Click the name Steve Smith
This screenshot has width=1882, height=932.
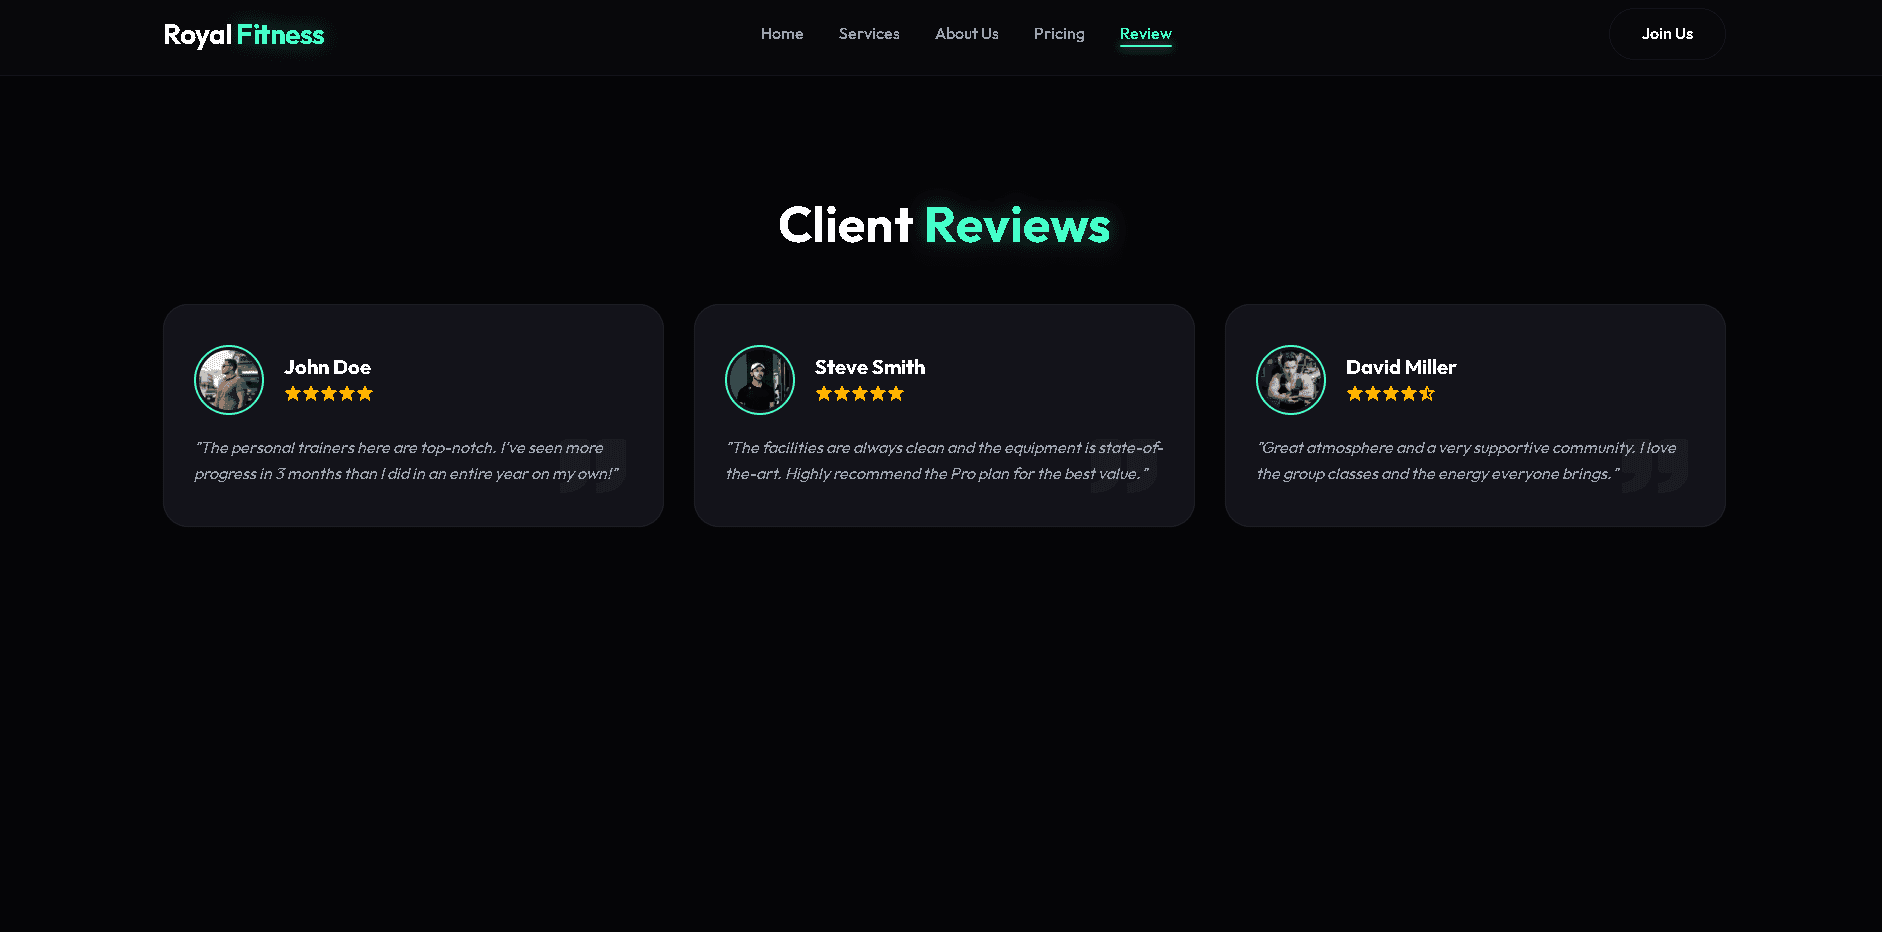click(870, 367)
